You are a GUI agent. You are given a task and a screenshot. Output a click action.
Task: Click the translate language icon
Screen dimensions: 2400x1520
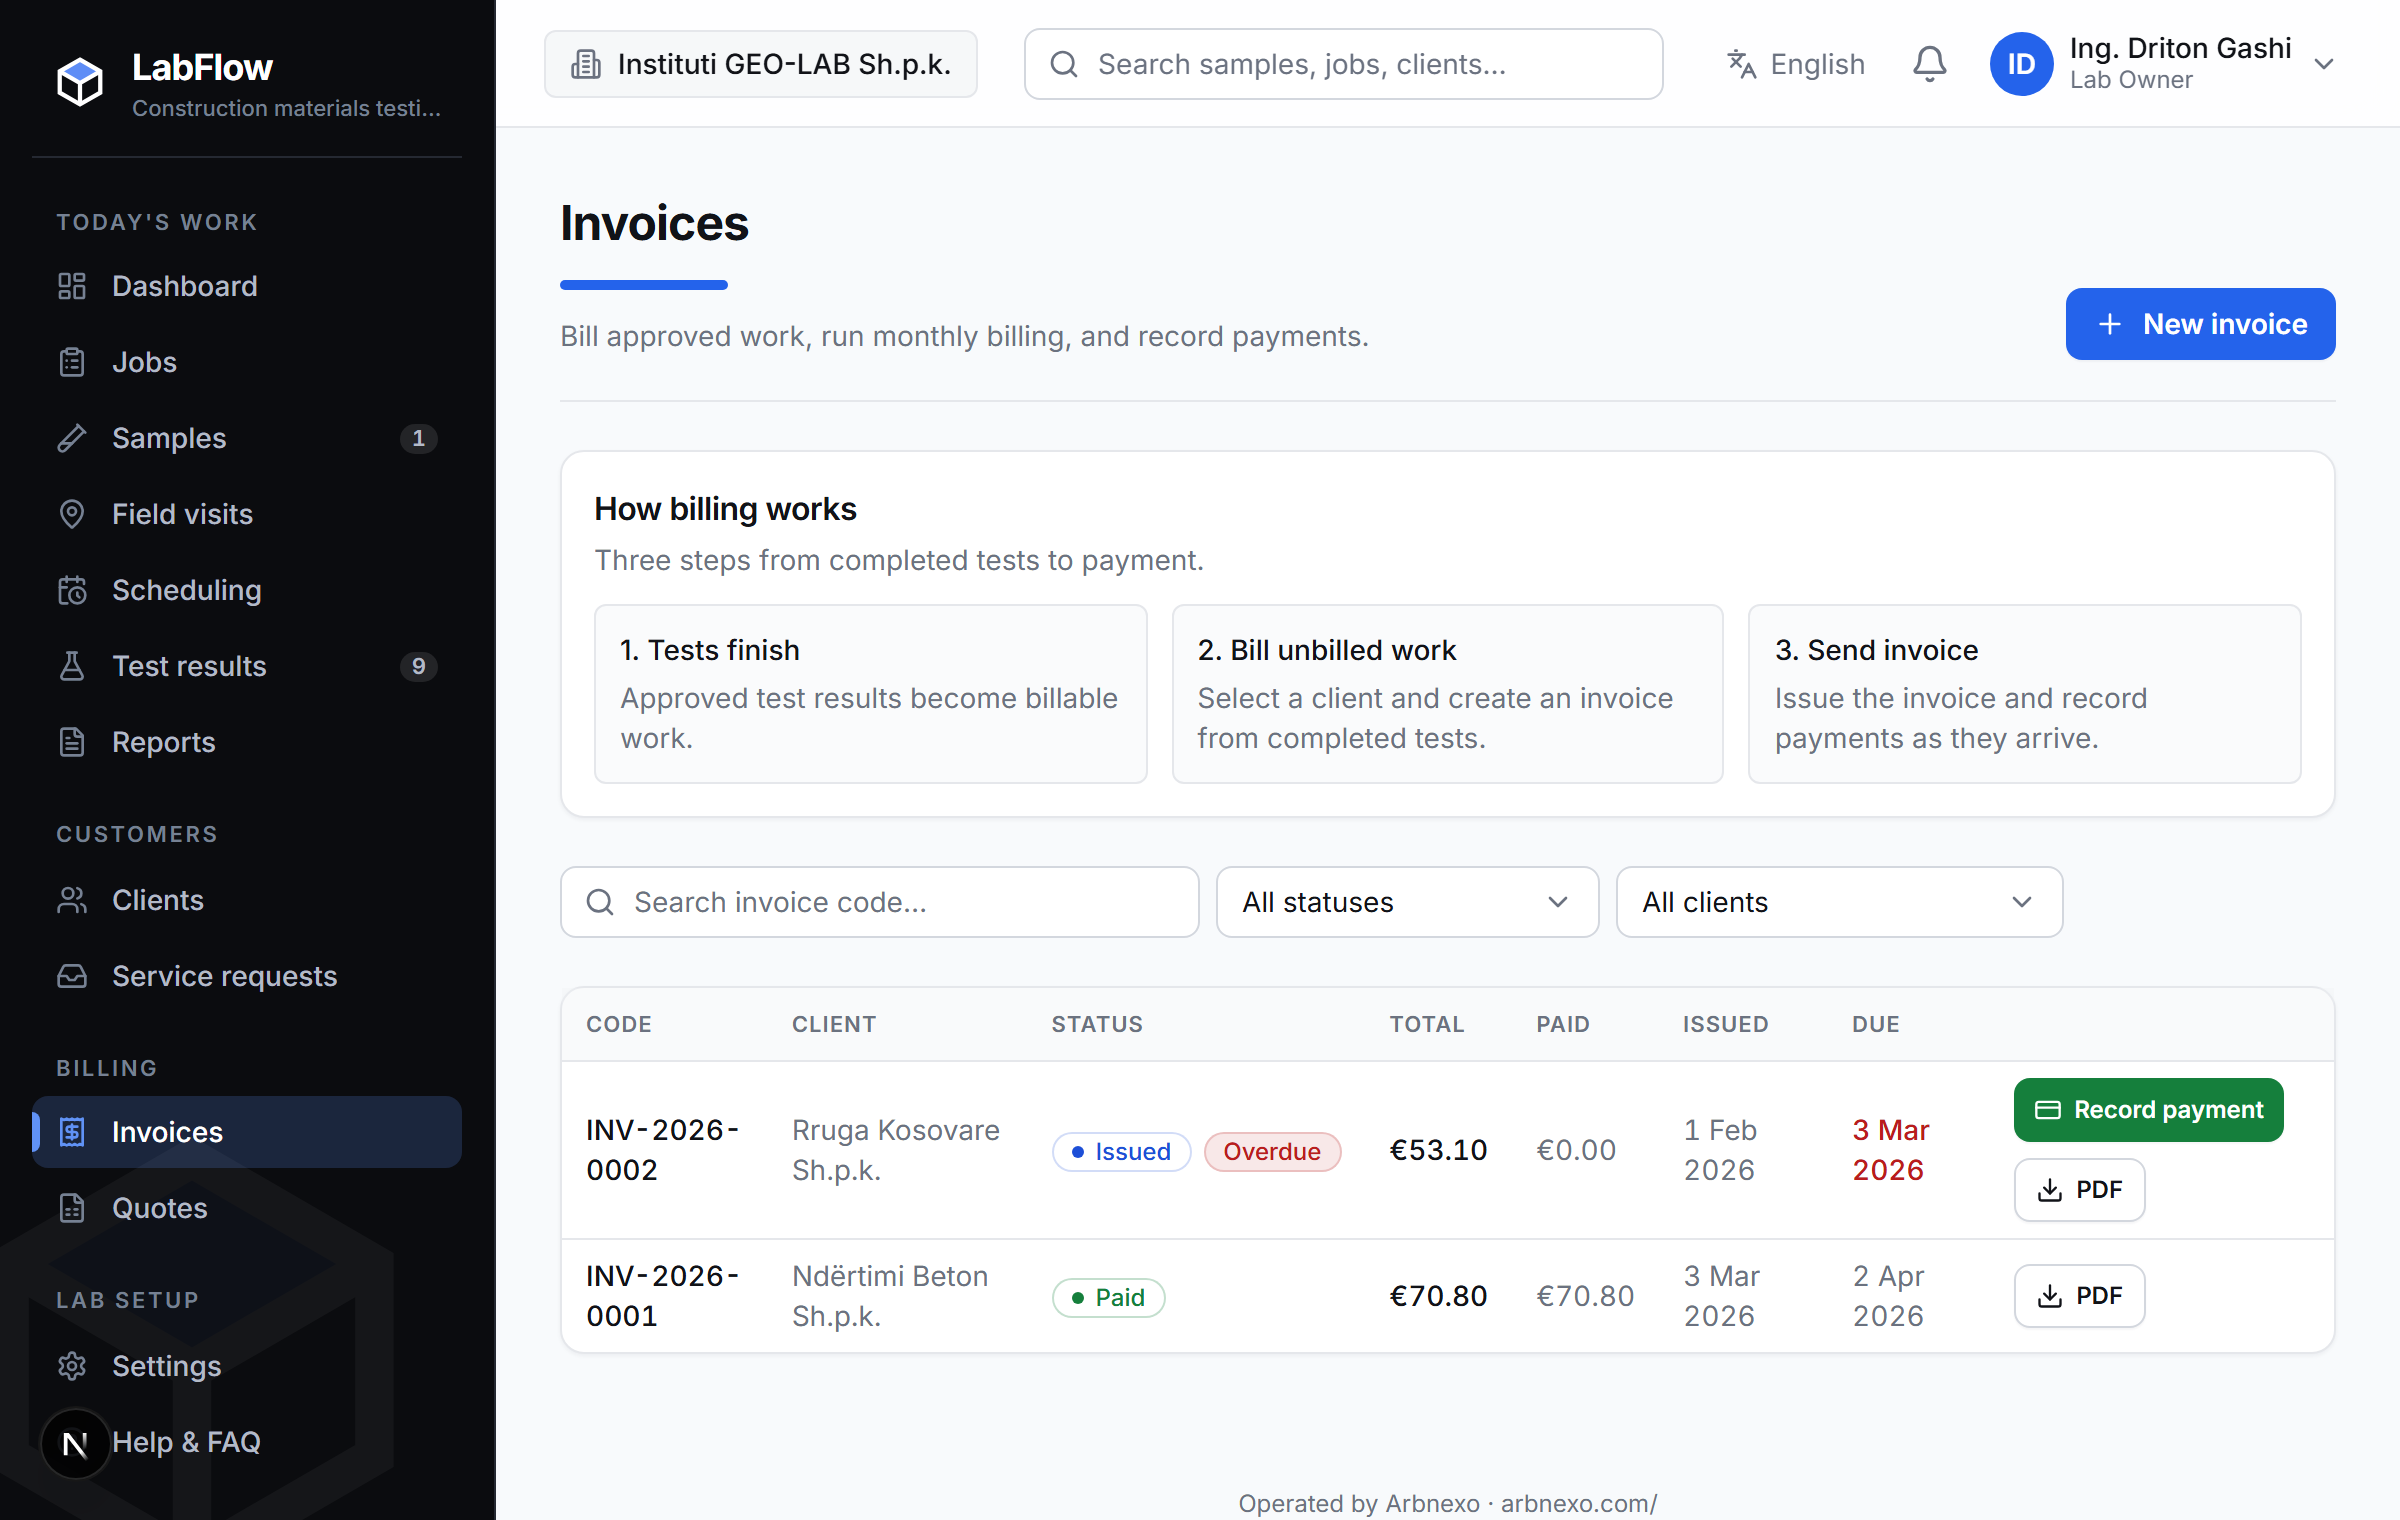pyautogui.click(x=1741, y=64)
